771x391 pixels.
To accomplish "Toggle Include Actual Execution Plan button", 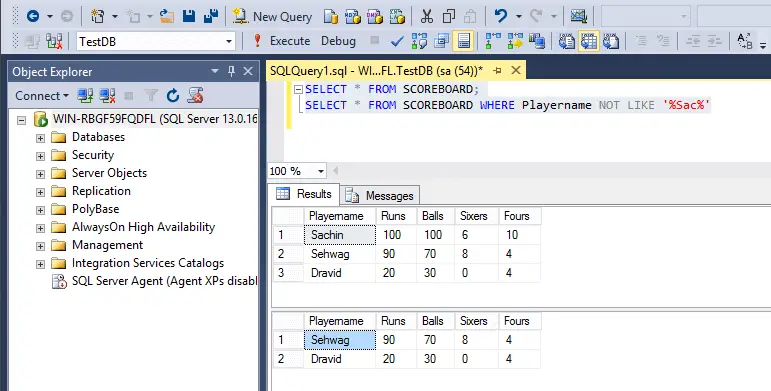I will tap(493, 41).
